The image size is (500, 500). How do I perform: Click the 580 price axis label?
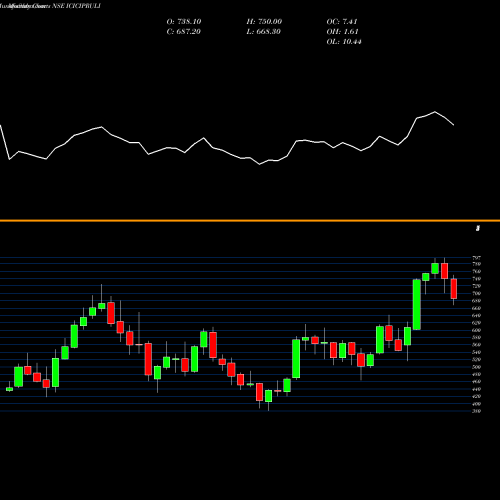click(476, 337)
